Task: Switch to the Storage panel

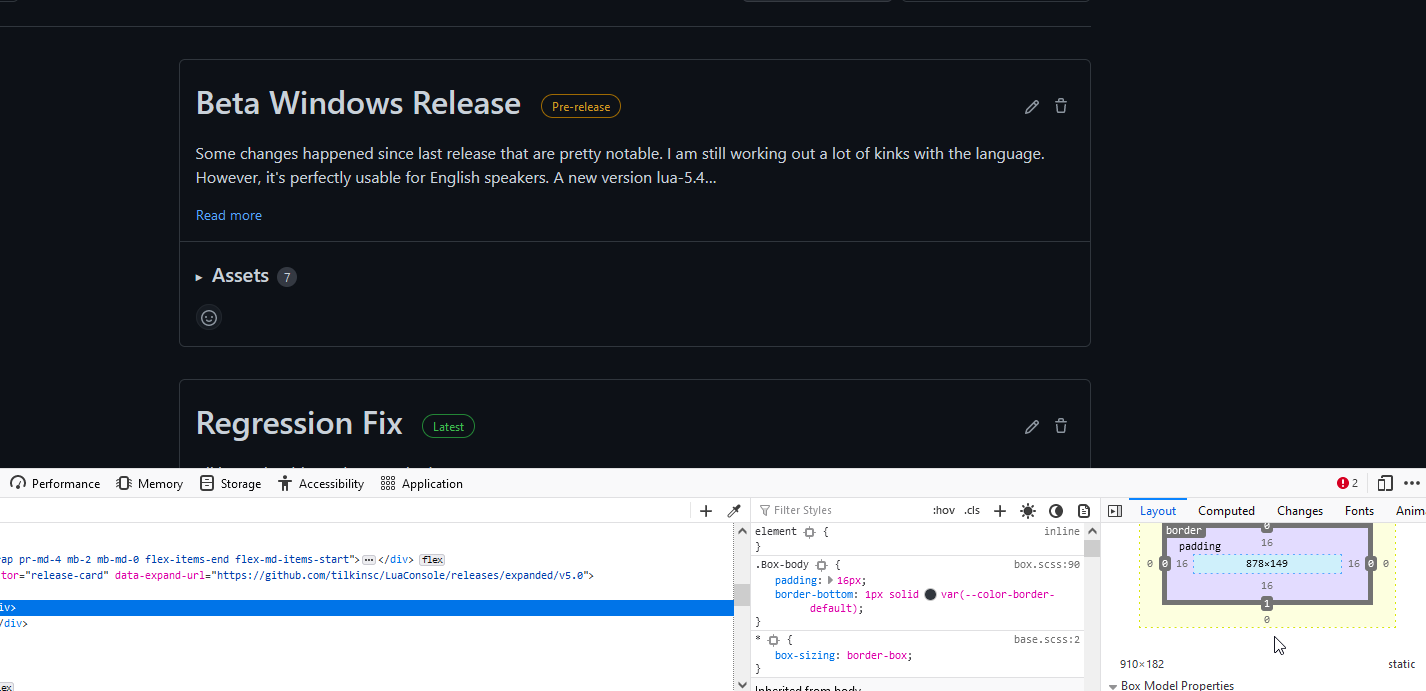Action: (x=230, y=483)
